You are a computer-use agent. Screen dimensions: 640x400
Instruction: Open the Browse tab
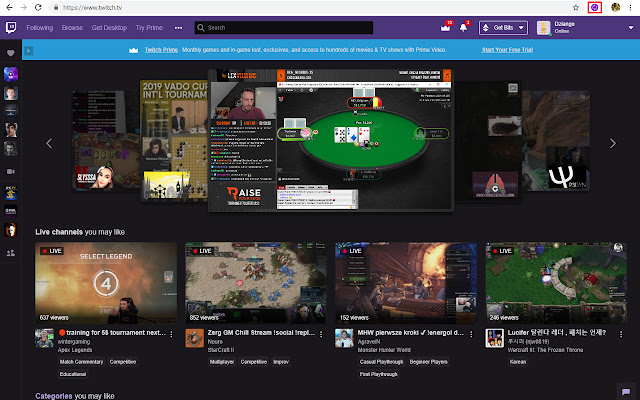72,28
